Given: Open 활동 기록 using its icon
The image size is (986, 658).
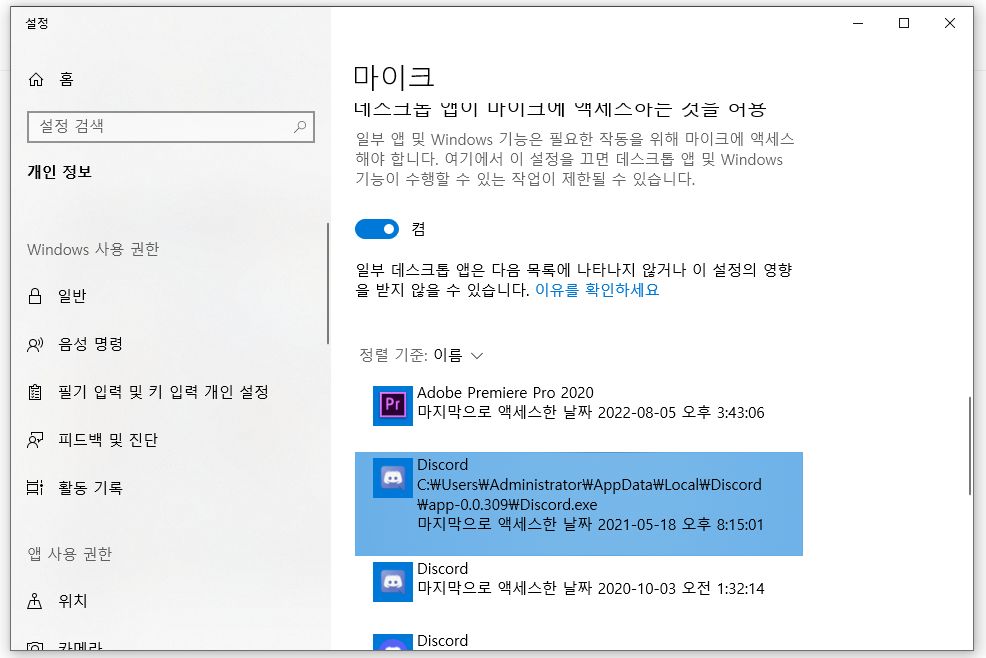Looking at the screenshot, I should click(36, 487).
